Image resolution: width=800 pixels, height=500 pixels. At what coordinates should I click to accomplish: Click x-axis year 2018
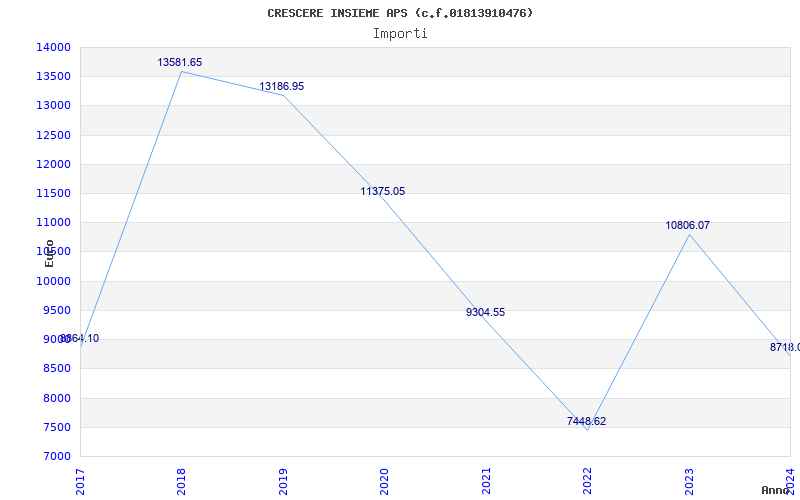(182, 481)
